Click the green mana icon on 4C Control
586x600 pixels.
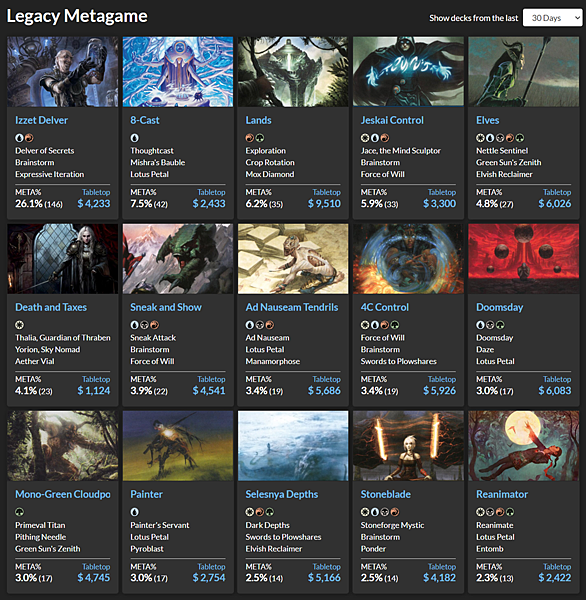(395, 325)
